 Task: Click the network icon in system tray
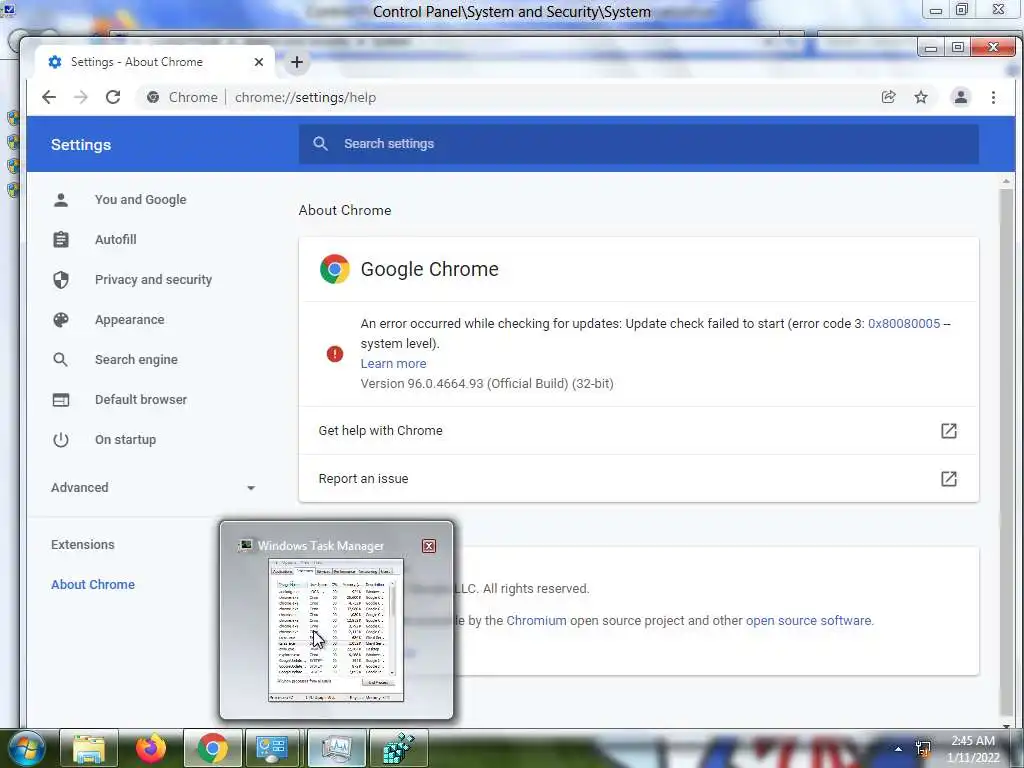pyautogui.click(x=923, y=749)
